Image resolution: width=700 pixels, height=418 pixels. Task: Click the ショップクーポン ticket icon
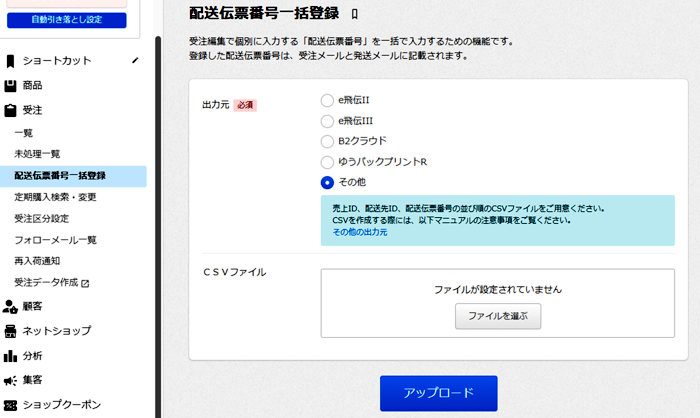click(10, 405)
